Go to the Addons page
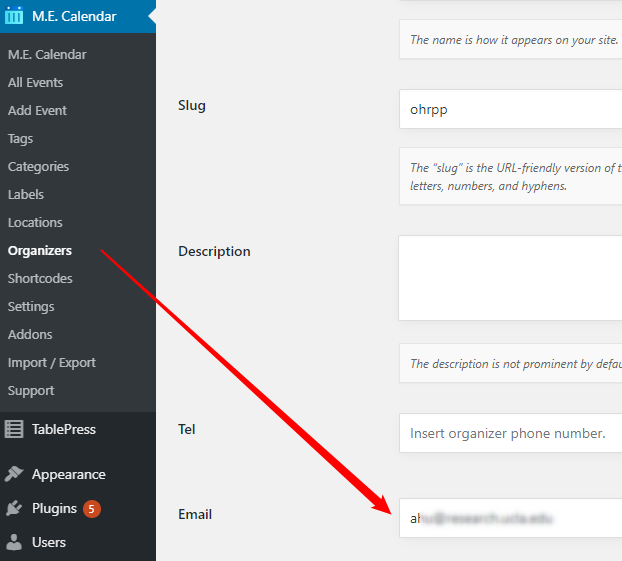Viewport: 622px width, 561px height. [30, 334]
